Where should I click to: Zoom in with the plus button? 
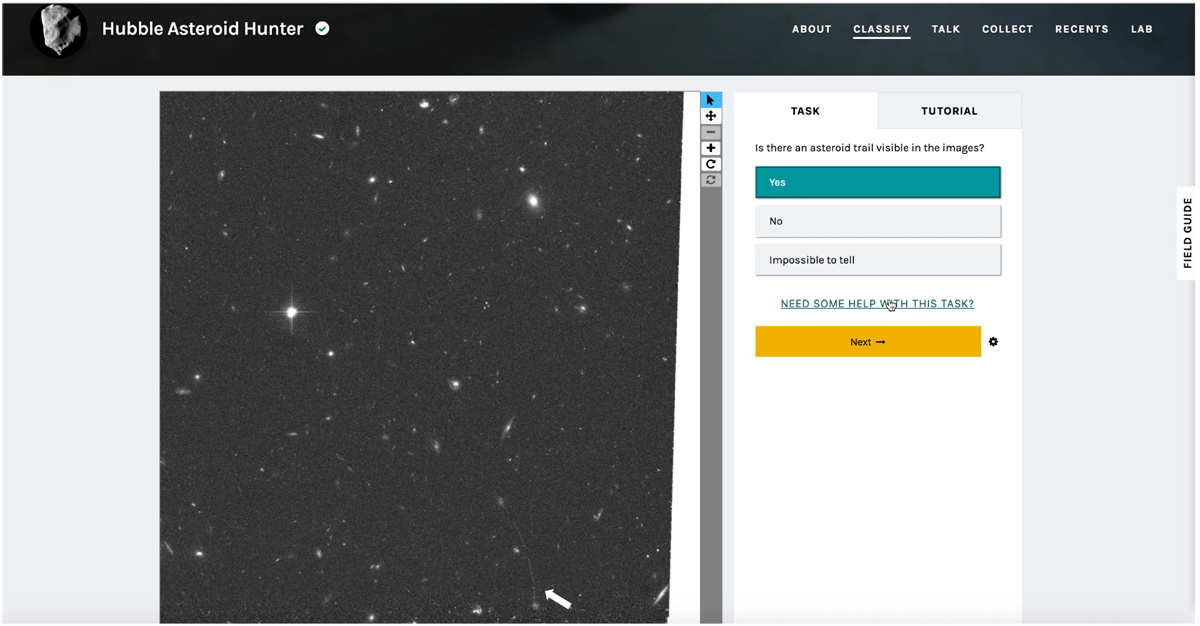[x=710, y=148]
